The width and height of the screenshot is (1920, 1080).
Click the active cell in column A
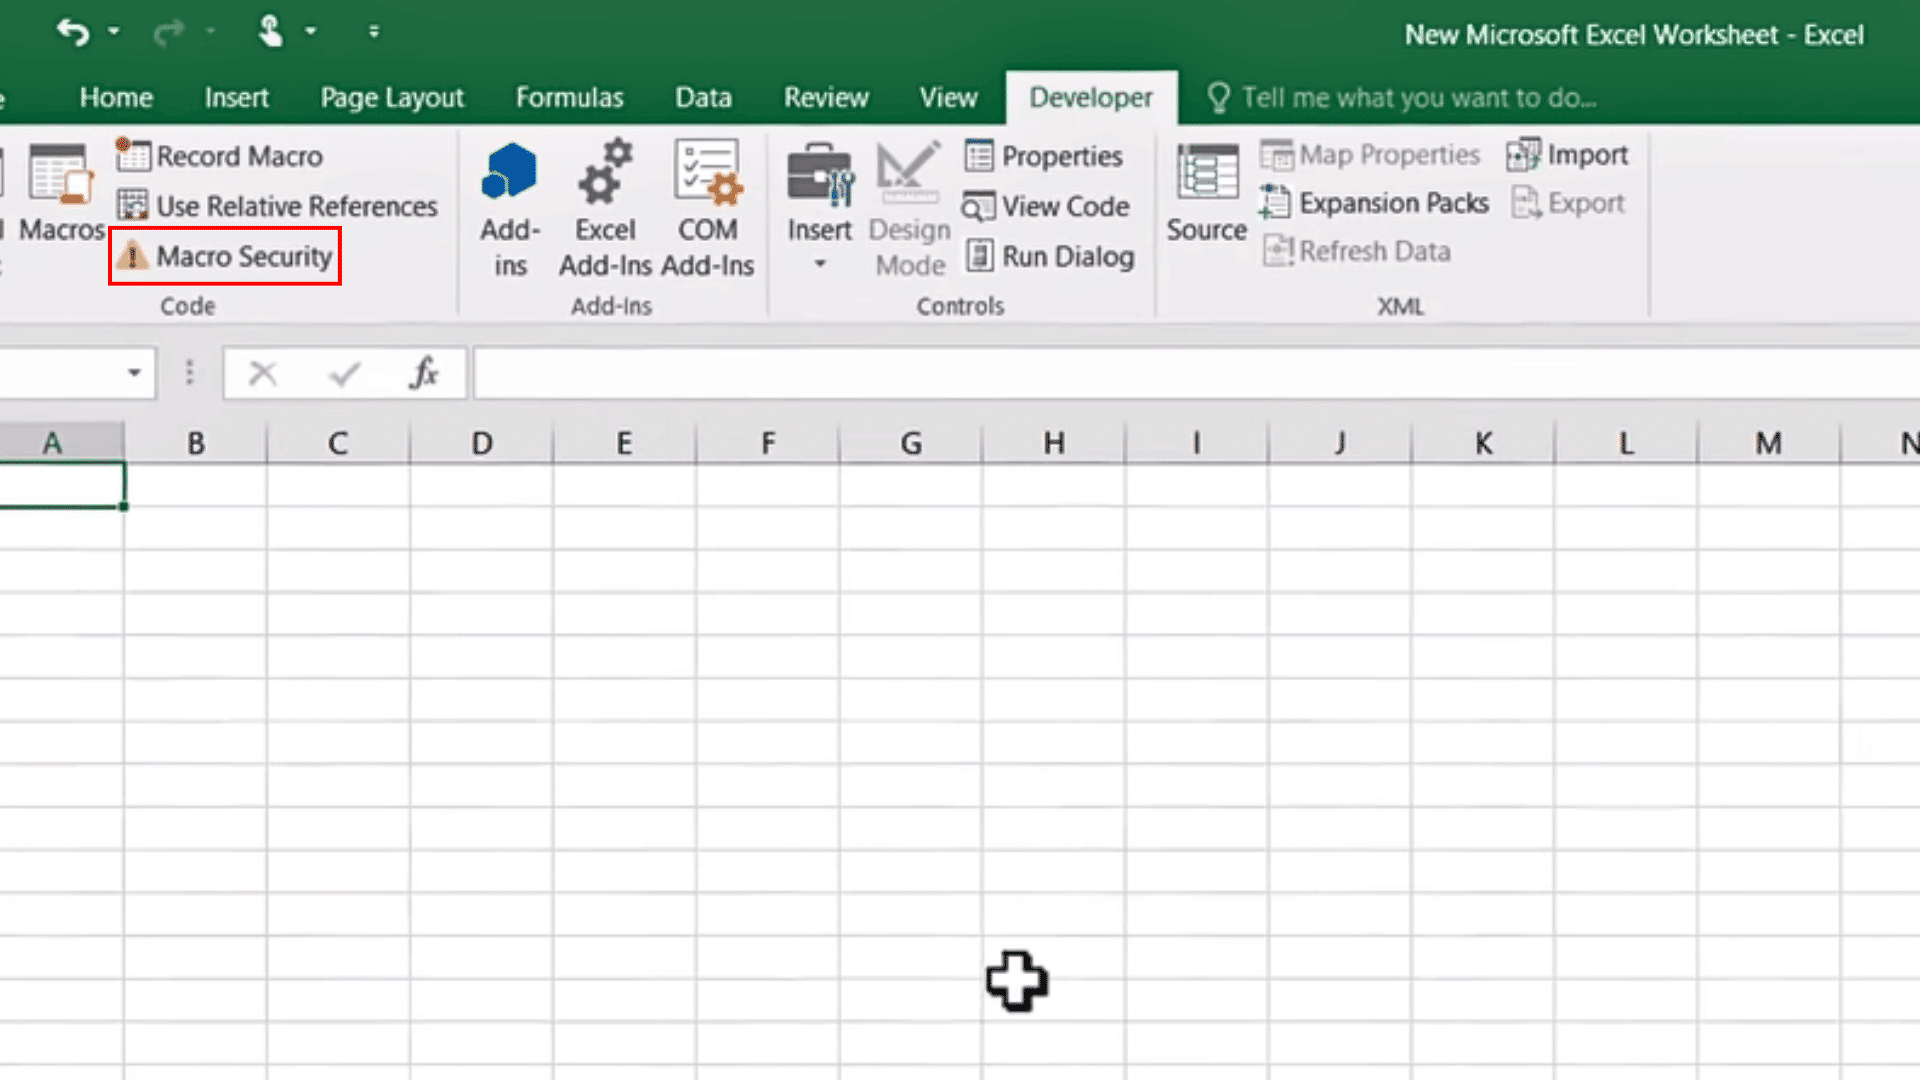tap(62, 485)
